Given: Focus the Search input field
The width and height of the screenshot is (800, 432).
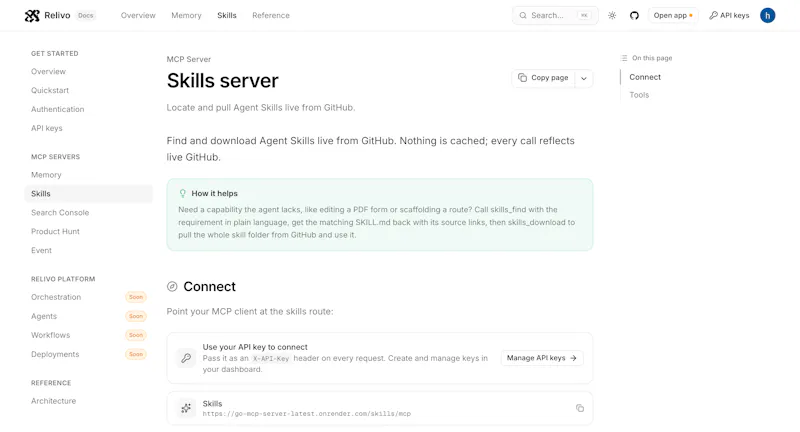Looking at the screenshot, I should click(x=555, y=16).
